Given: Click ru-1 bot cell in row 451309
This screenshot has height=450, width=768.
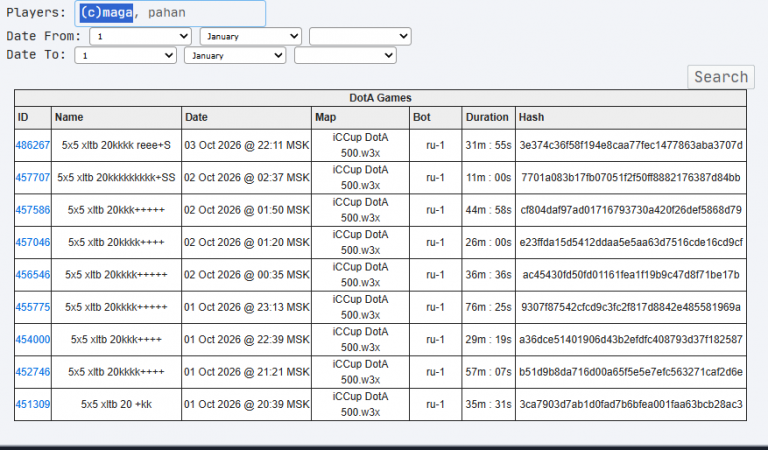Looking at the screenshot, I should pos(435,404).
